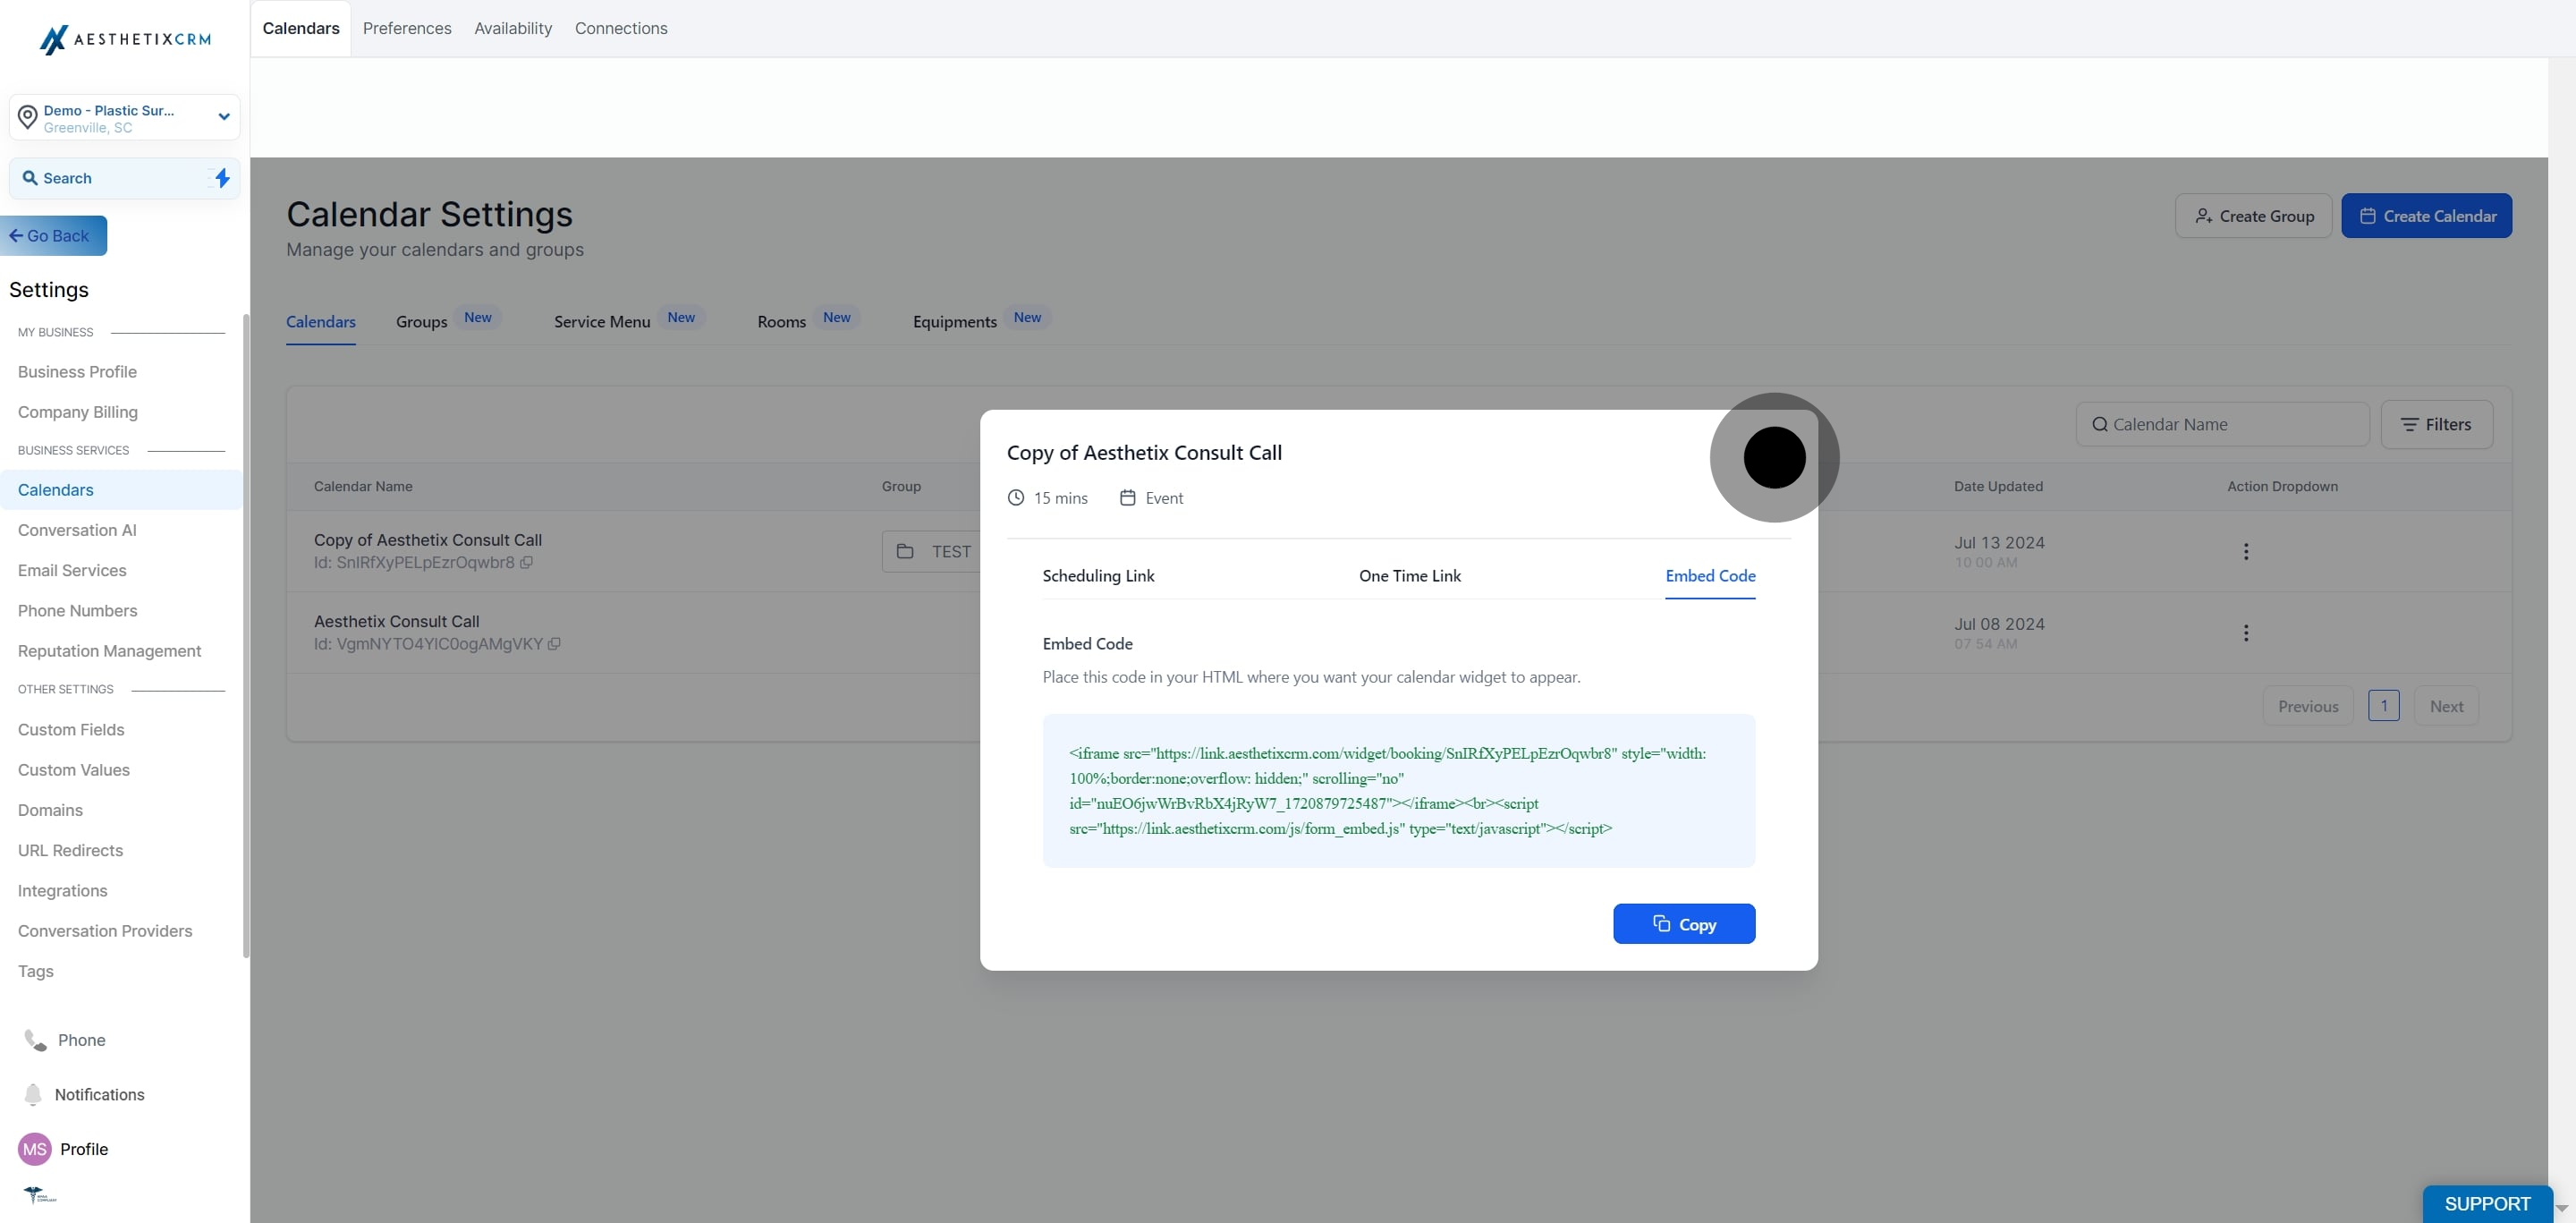This screenshot has height=1223, width=2576.
Task: Open three-dot menu for Aesthetix Consult Call row
Action: (x=2245, y=633)
